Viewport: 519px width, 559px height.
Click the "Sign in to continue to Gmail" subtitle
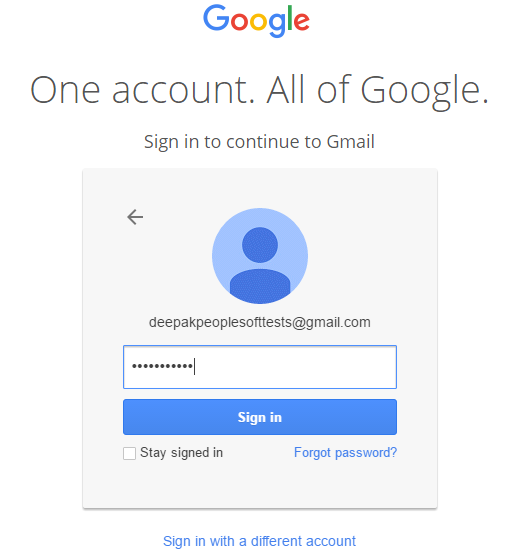point(260,142)
